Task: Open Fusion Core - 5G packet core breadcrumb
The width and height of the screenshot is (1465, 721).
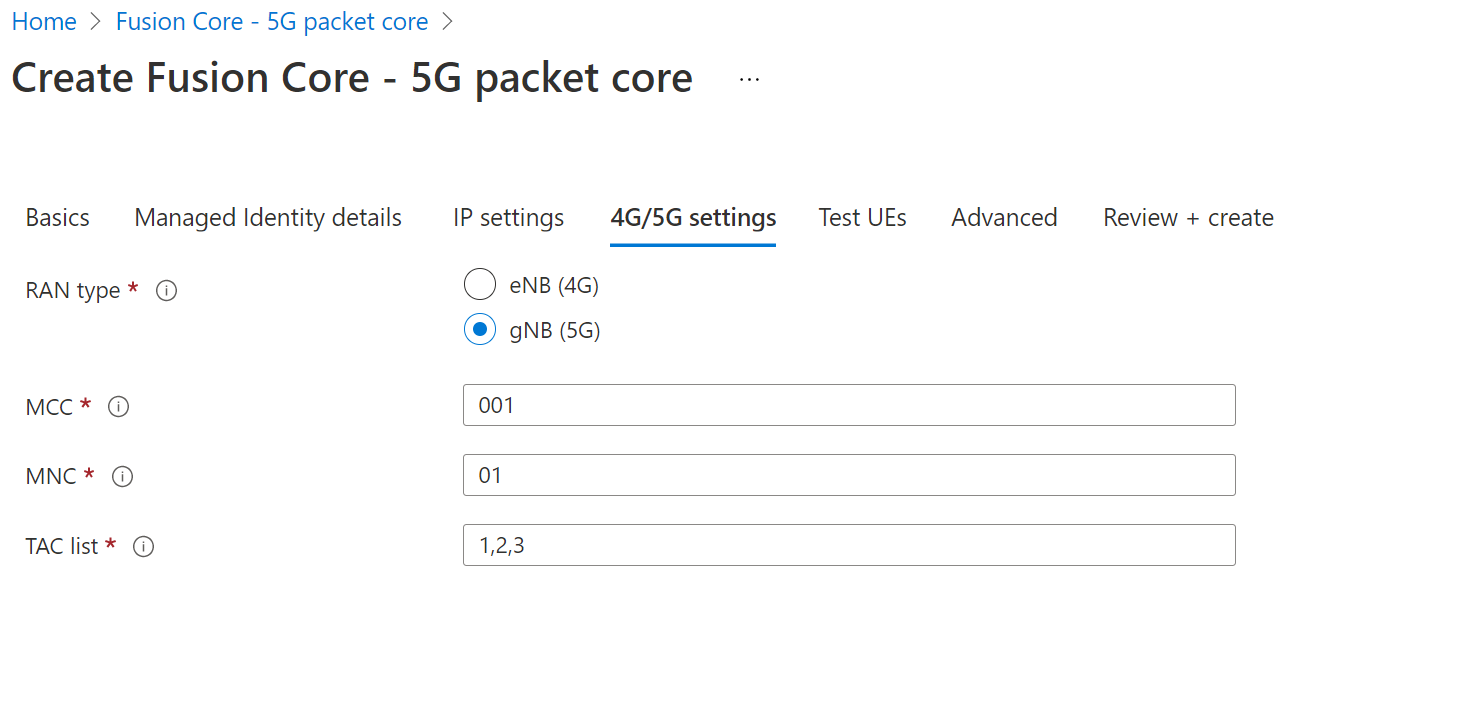Action: click(x=272, y=22)
